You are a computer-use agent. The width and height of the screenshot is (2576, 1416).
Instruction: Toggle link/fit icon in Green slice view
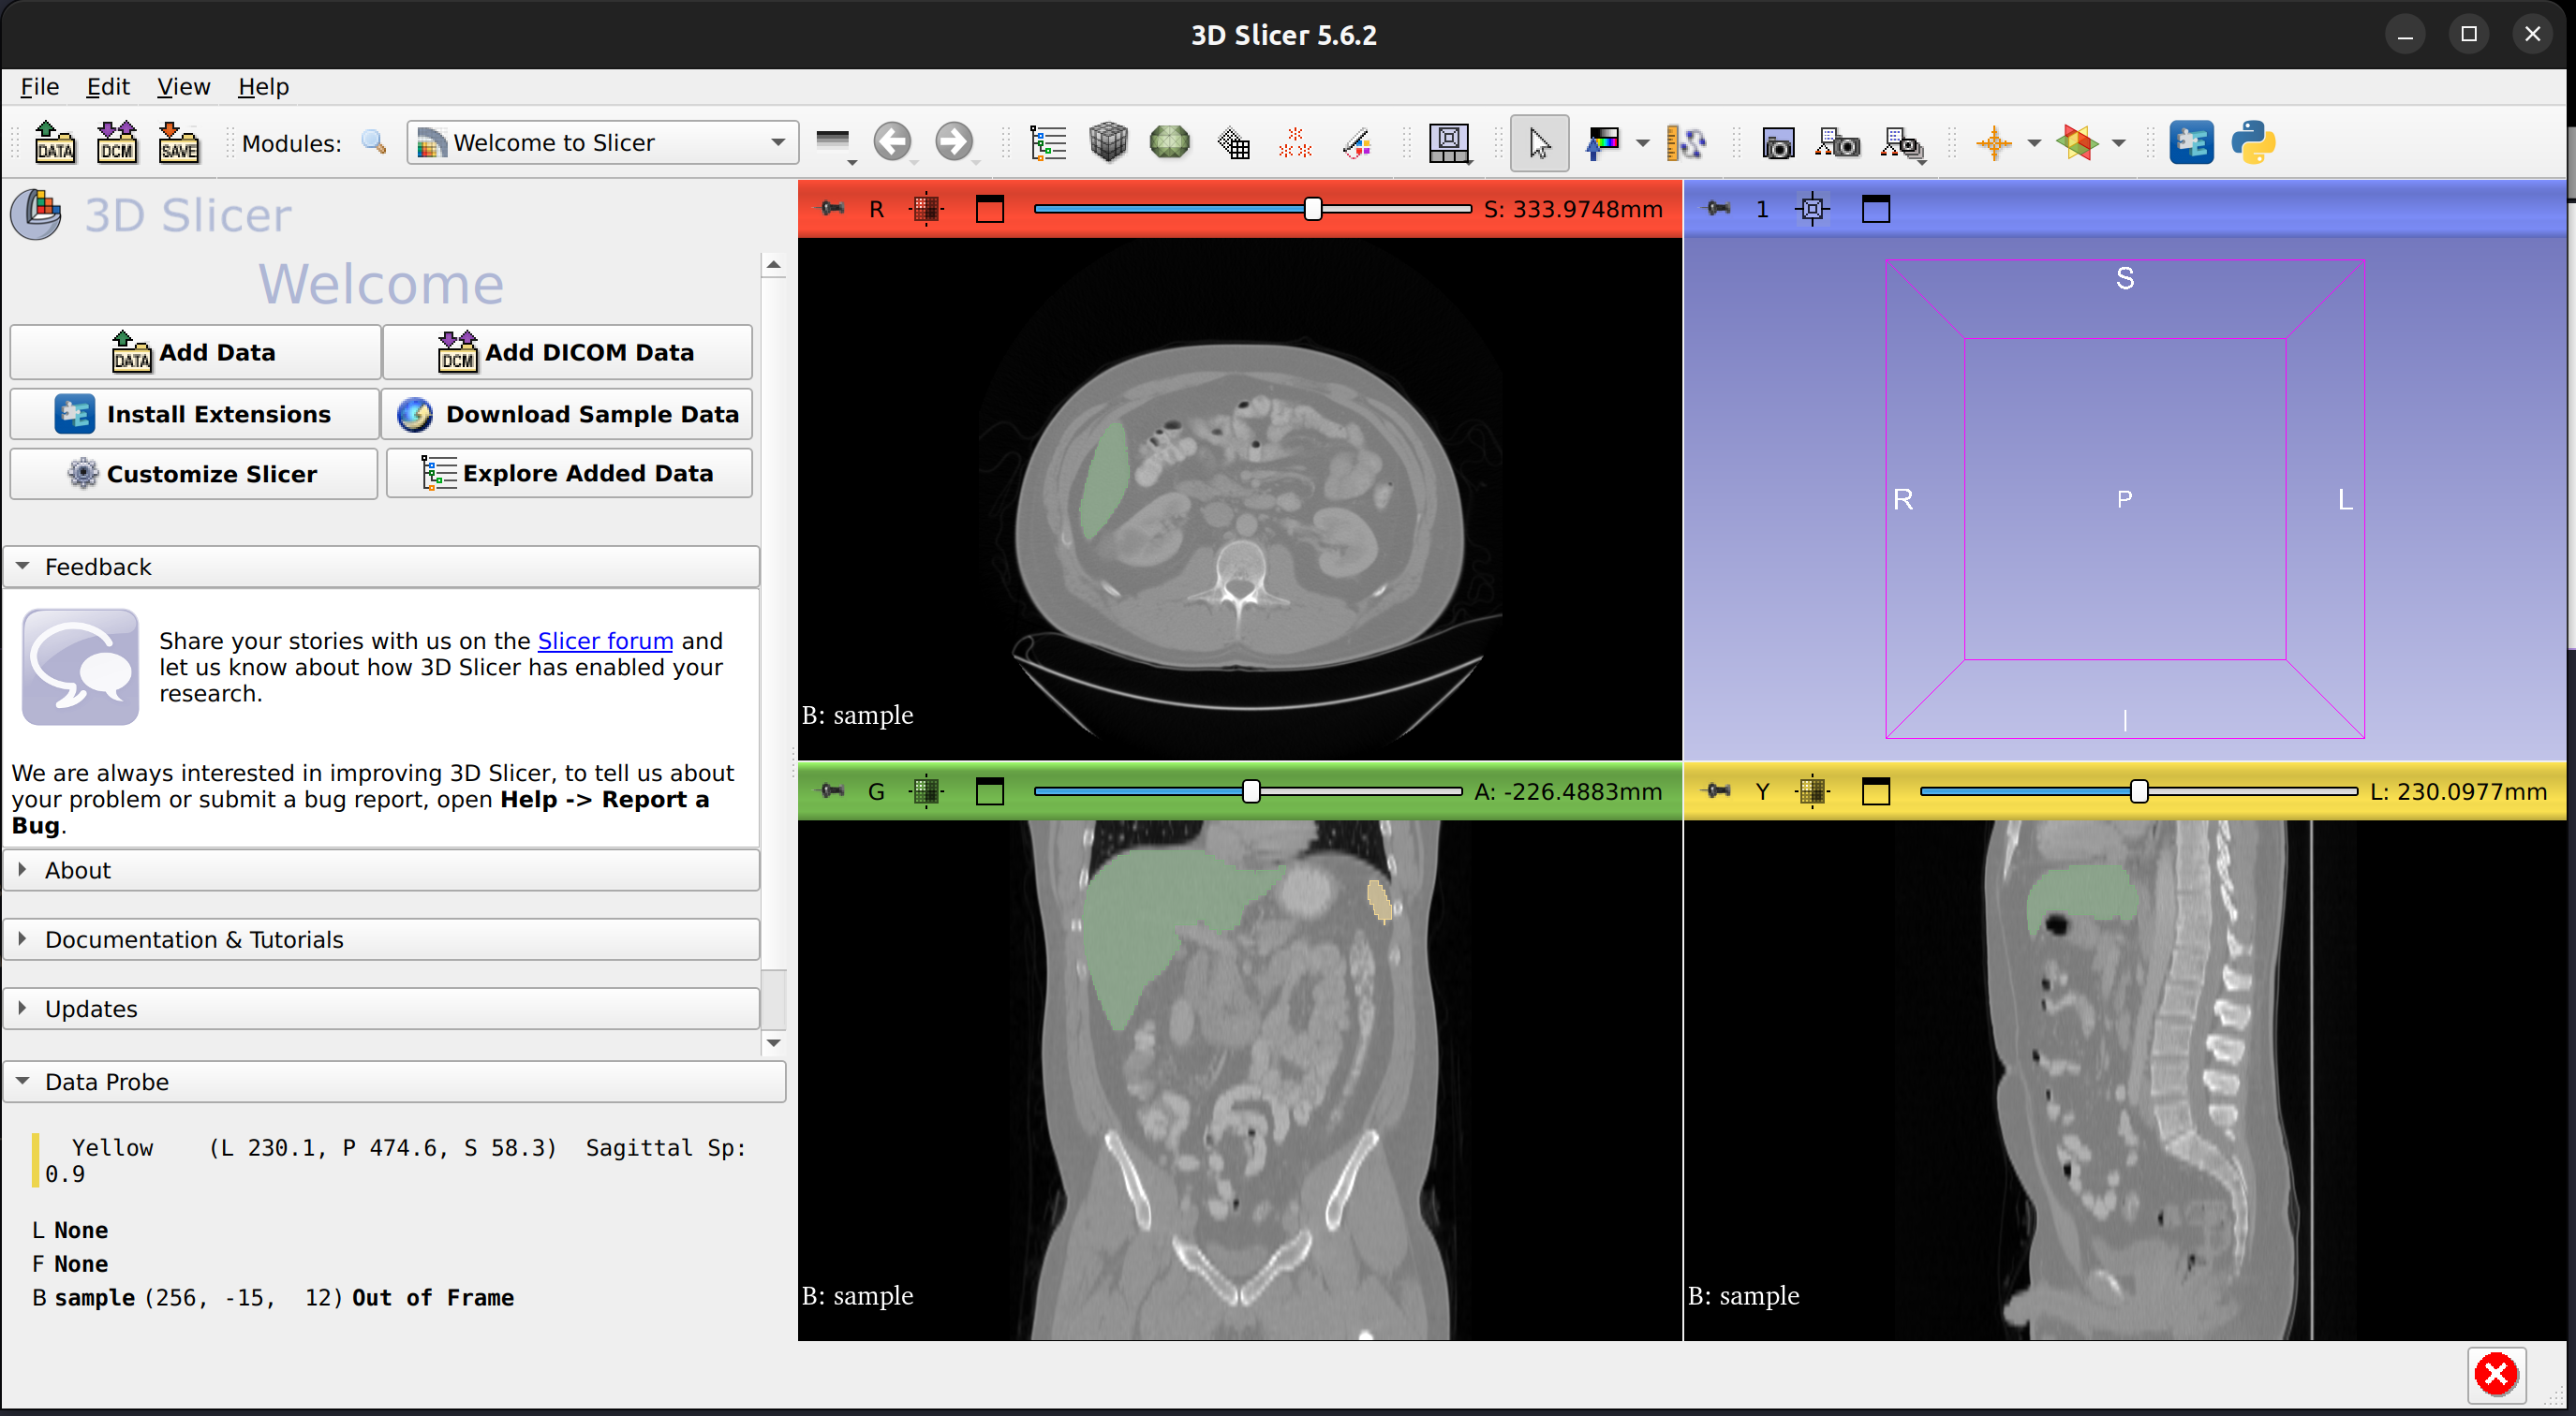[x=926, y=791]
